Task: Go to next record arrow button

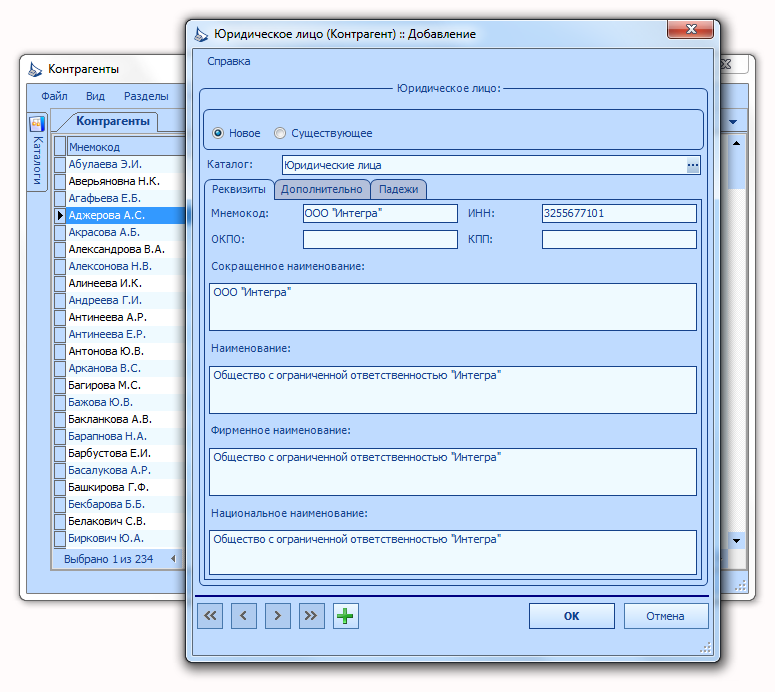Action: [x=278, y=616]
